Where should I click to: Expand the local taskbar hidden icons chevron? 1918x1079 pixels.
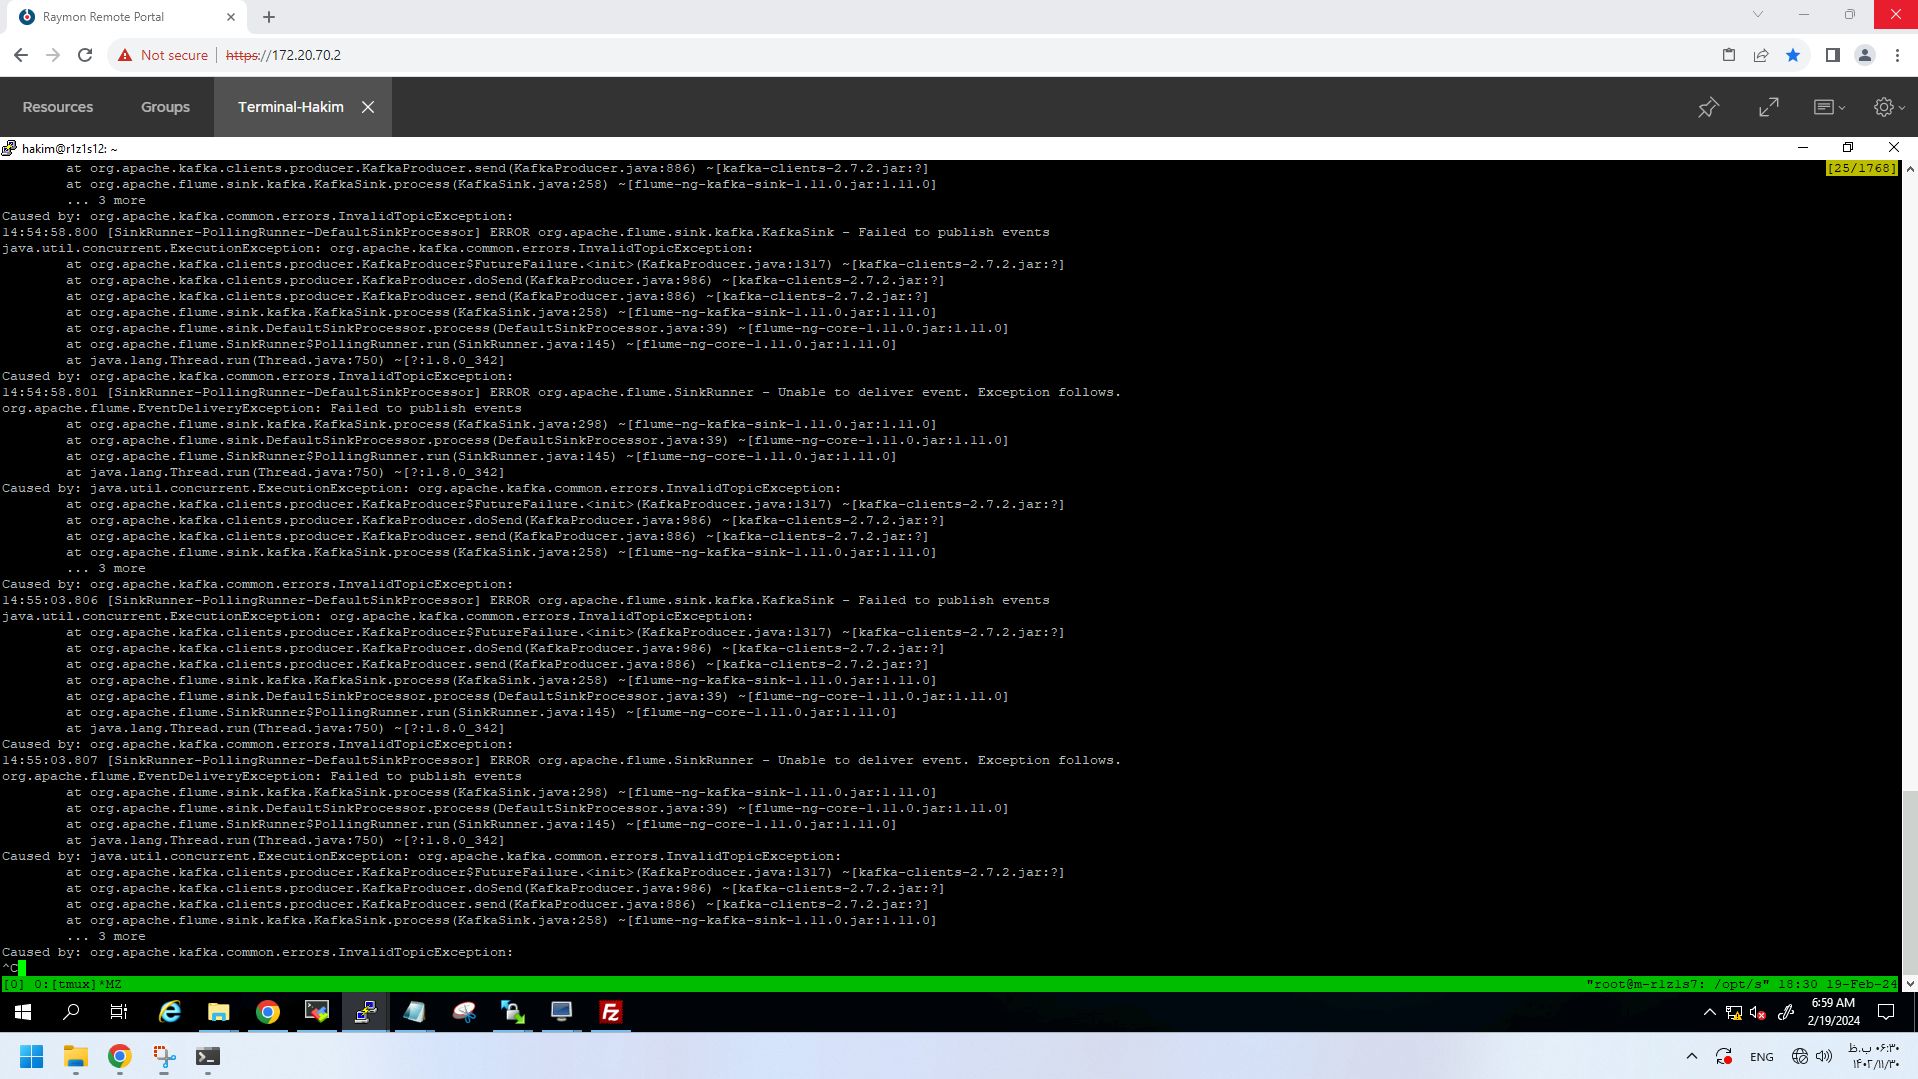[x=1692, y=1056]
